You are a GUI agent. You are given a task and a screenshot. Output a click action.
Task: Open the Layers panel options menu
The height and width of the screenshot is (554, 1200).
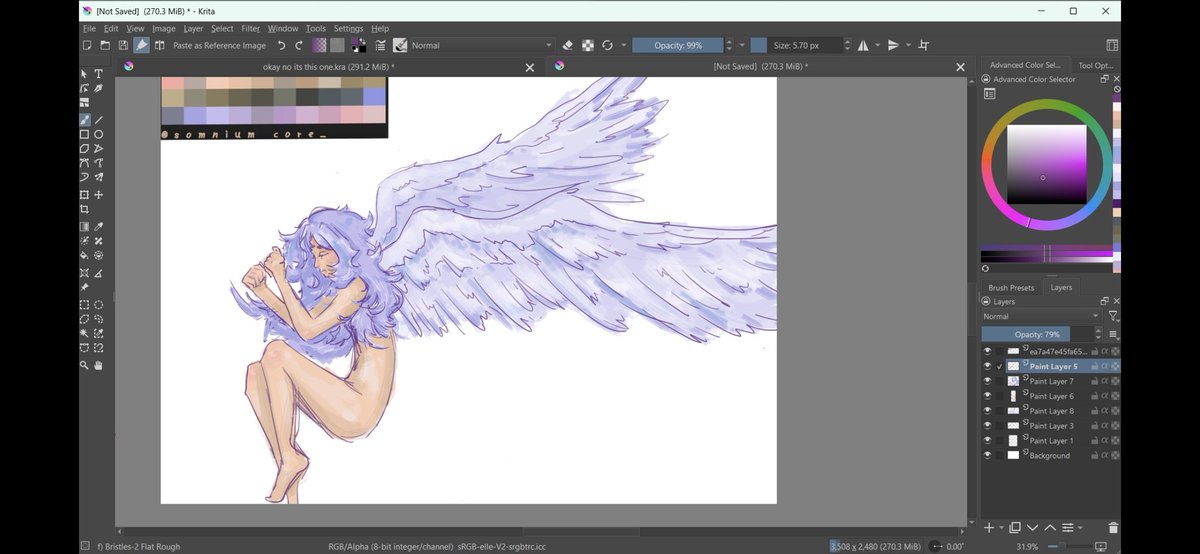[x=1114, y=334]
